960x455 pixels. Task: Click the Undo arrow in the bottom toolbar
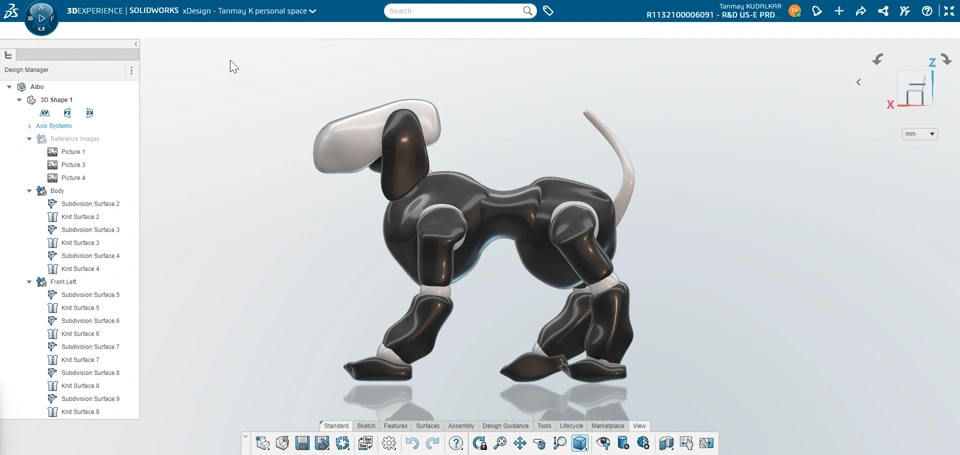pyautogui.click(x=412, y=443)
